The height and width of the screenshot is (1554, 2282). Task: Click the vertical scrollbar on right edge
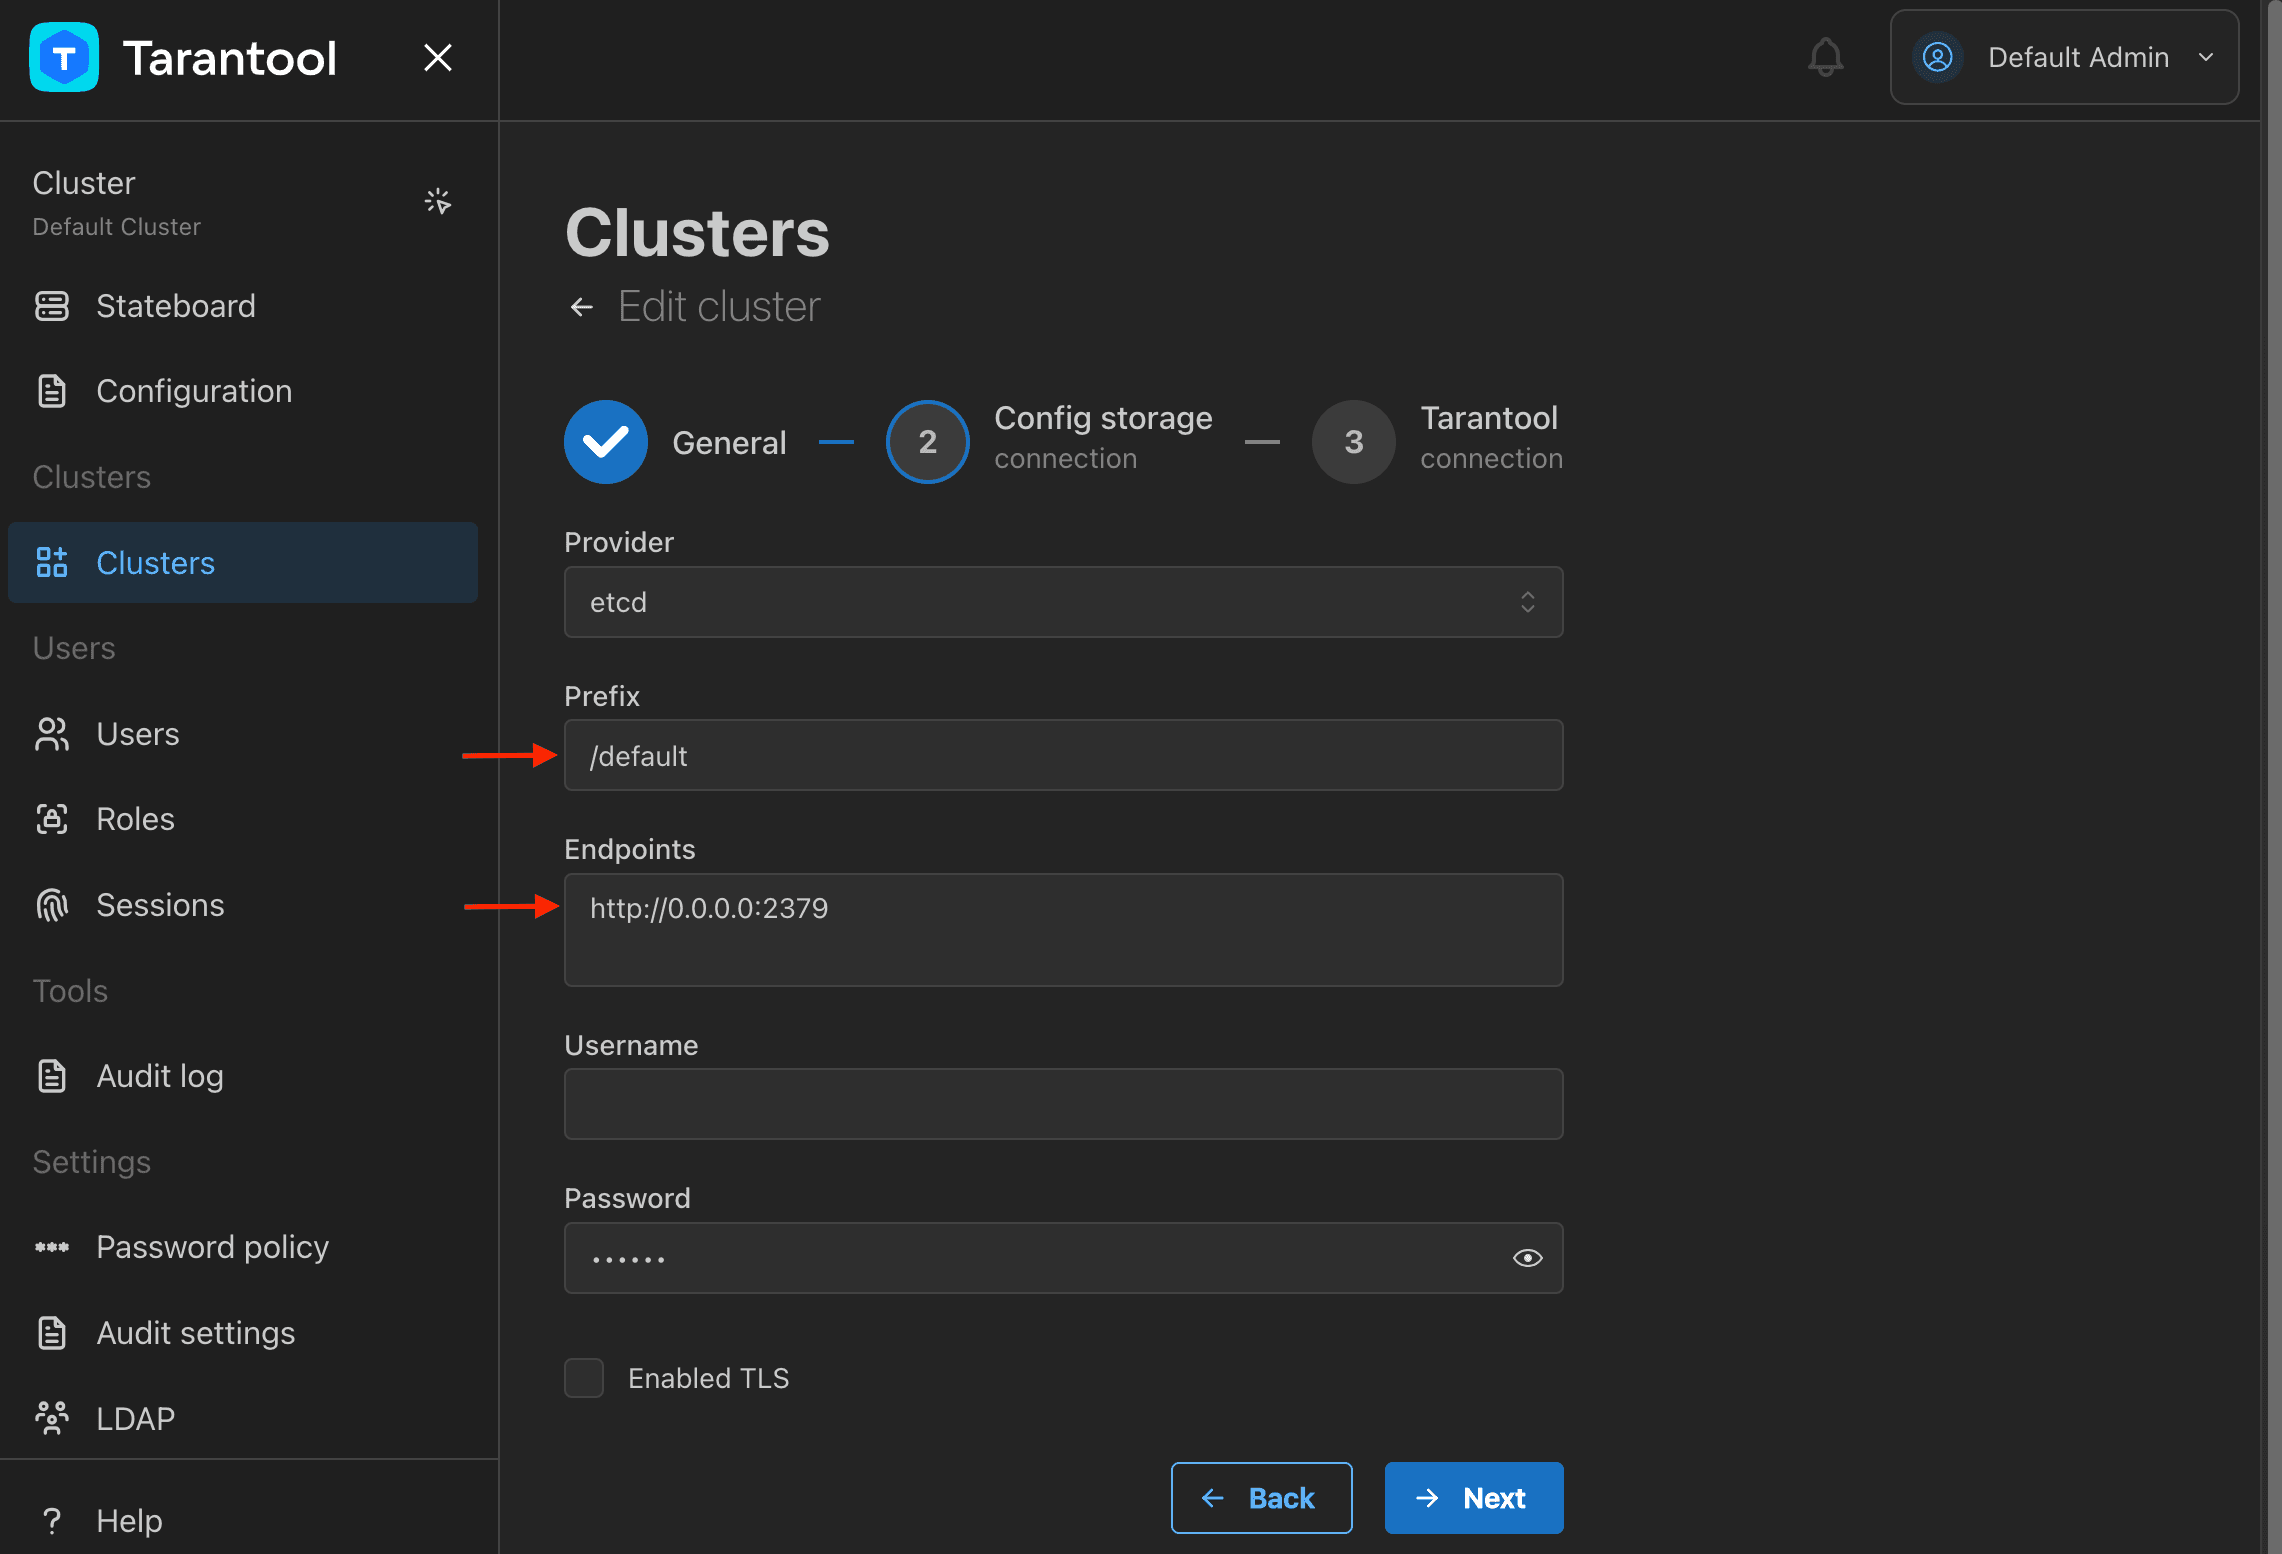pos(2272,777)
